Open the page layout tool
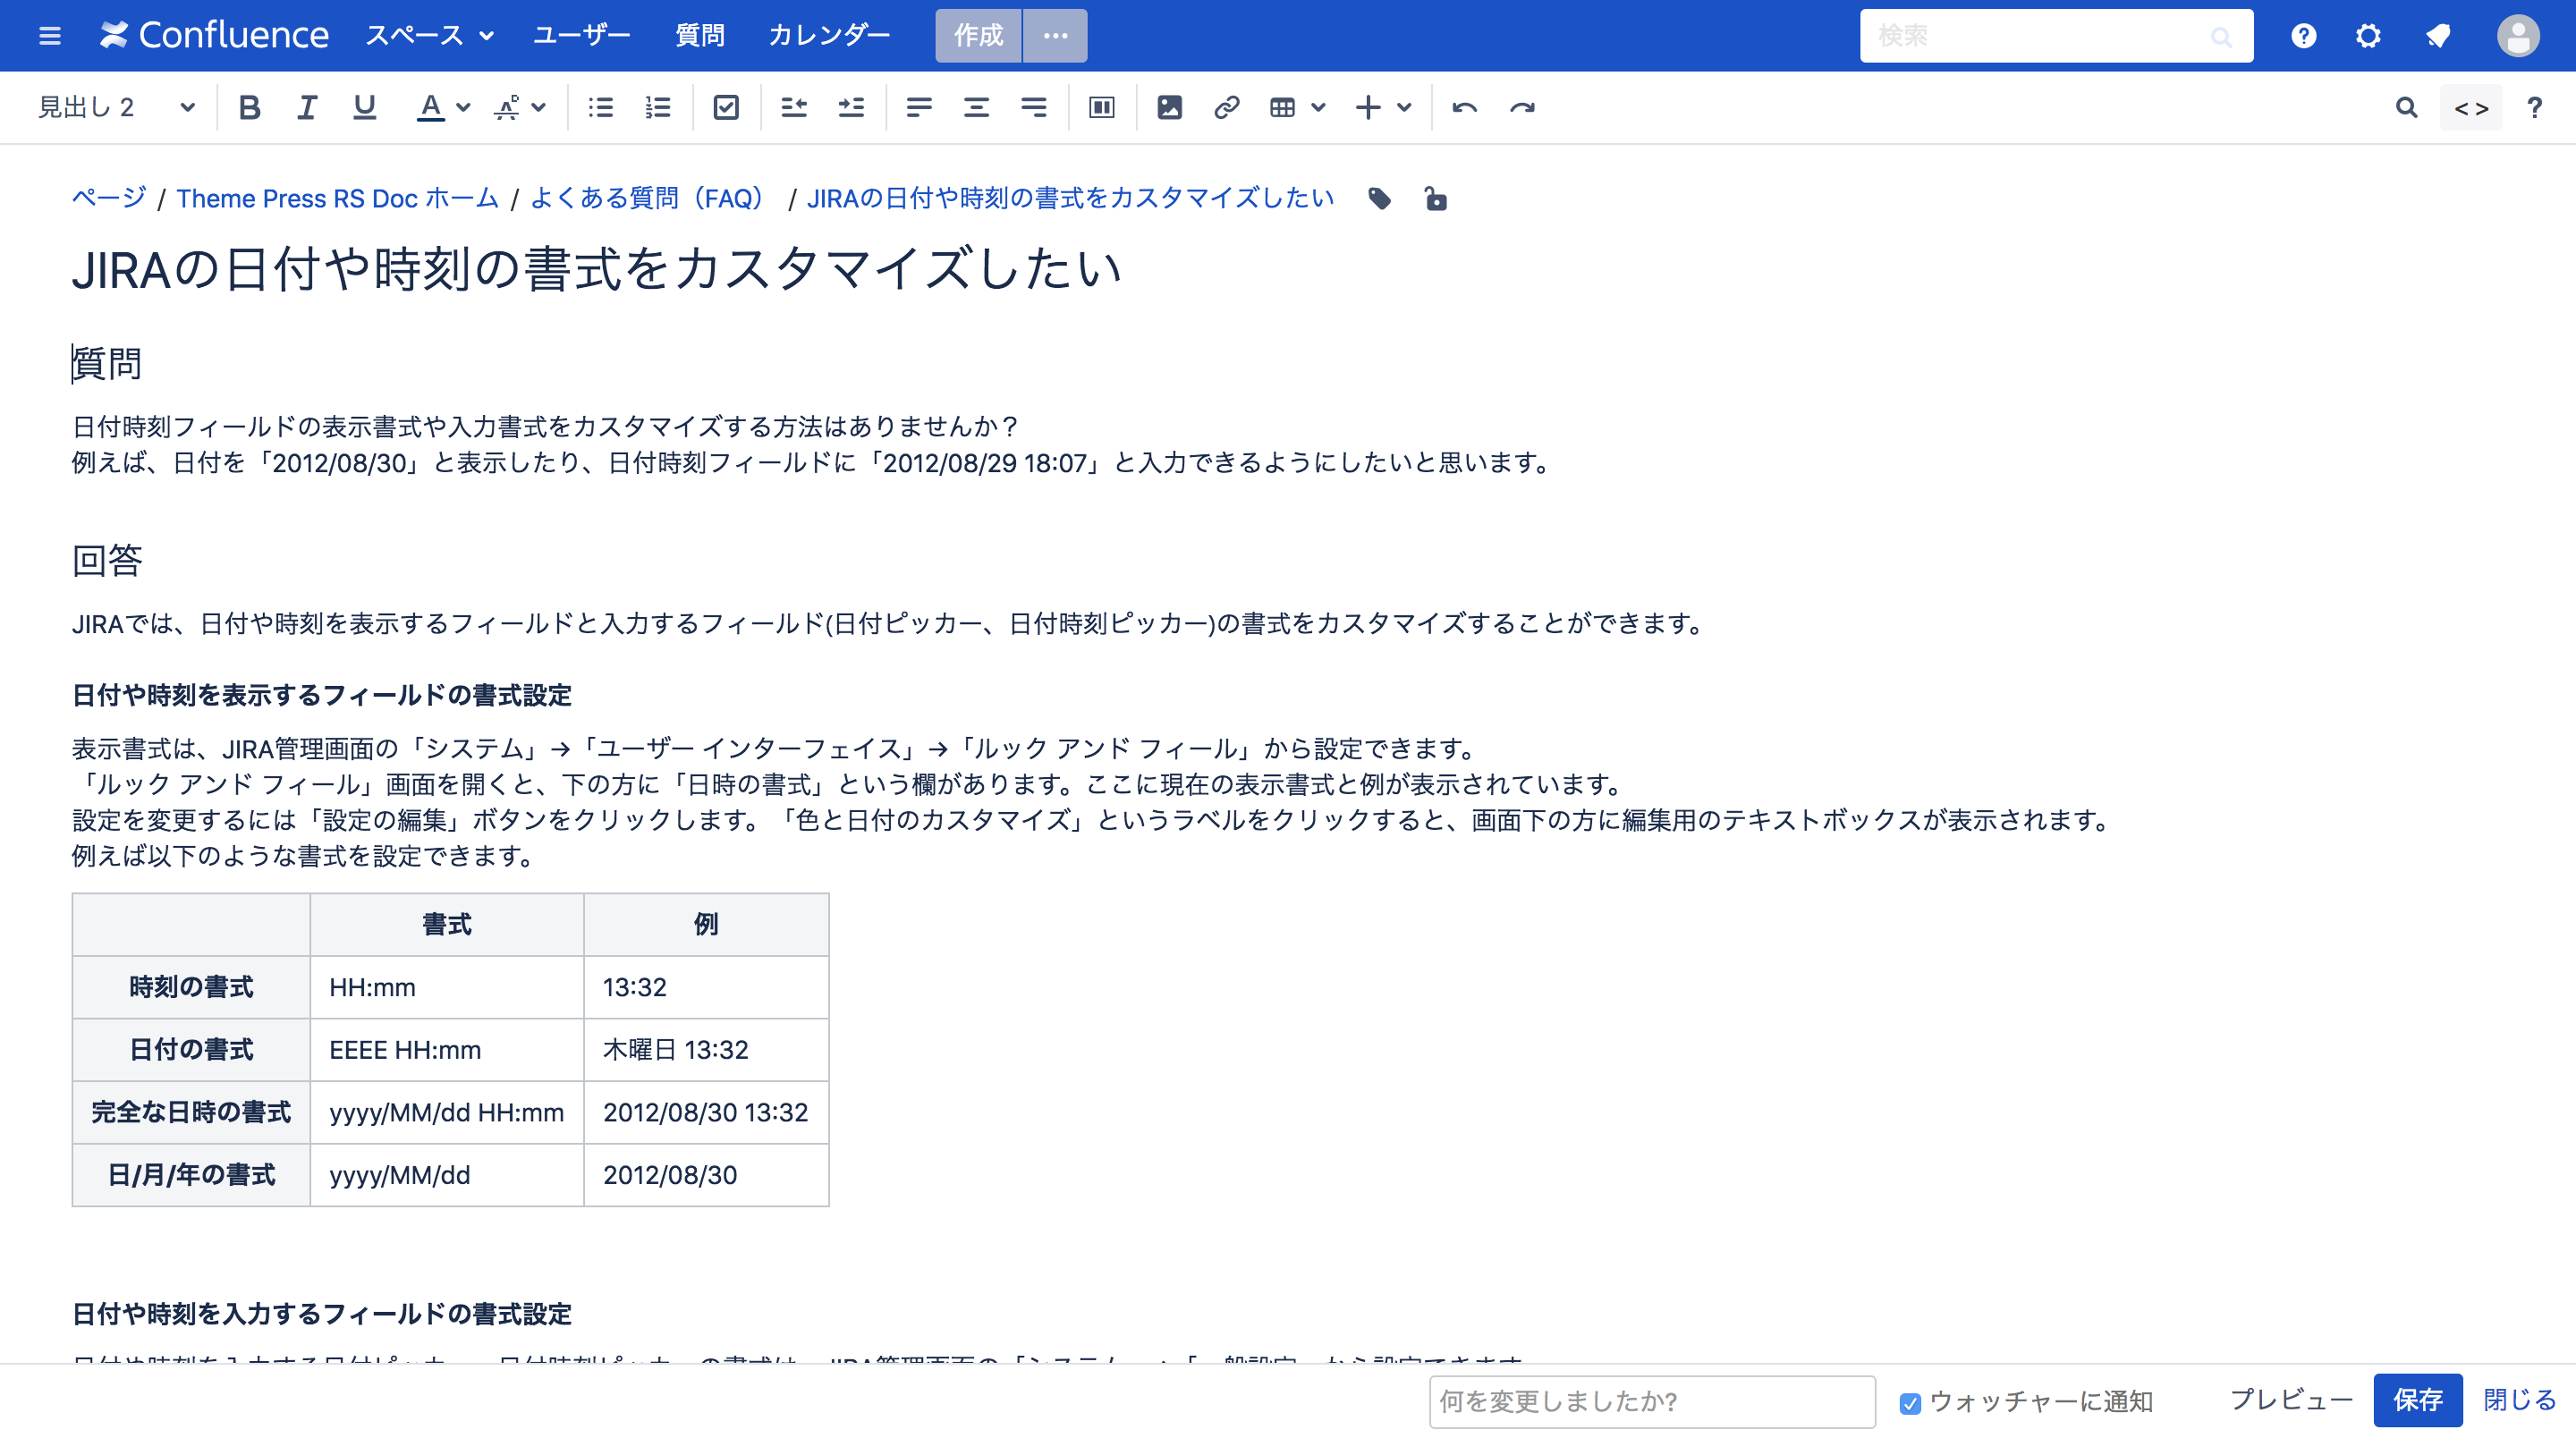 pos(1101,107)
